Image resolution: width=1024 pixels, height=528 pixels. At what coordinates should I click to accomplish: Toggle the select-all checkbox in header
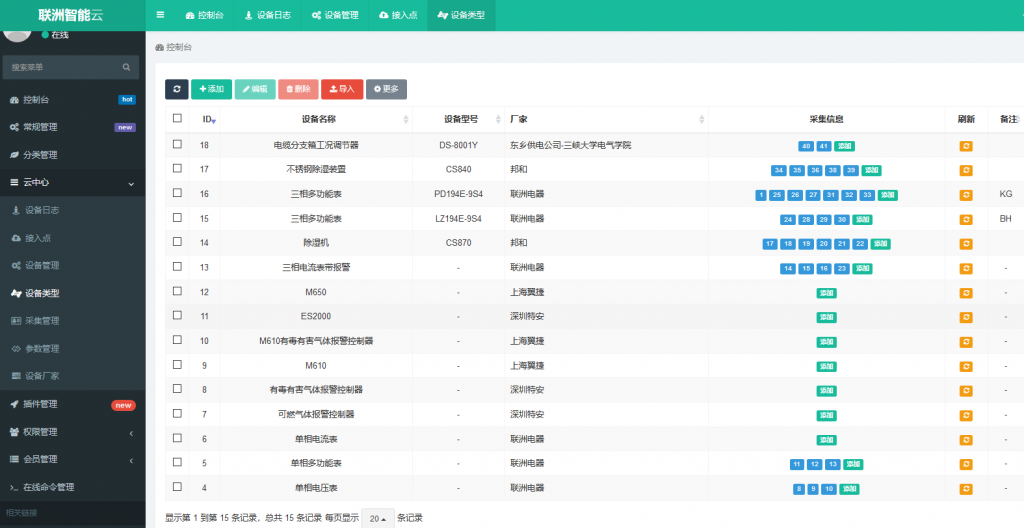click(x=177, y=118)
